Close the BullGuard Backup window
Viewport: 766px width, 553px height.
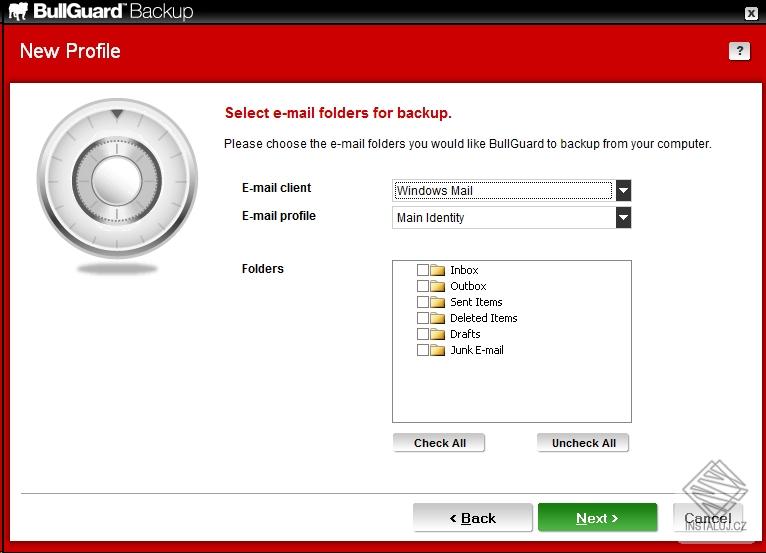click(751, 13)
